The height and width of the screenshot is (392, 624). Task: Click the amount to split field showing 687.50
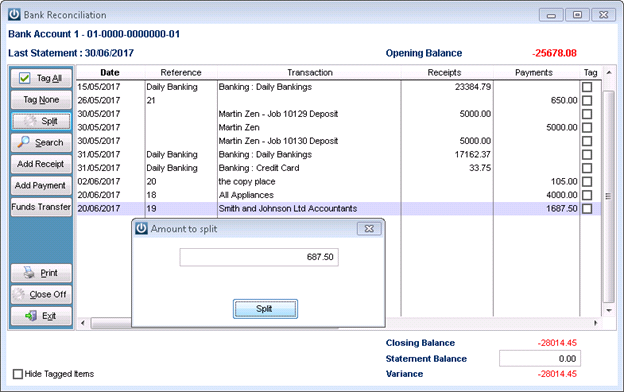[259, 257]
